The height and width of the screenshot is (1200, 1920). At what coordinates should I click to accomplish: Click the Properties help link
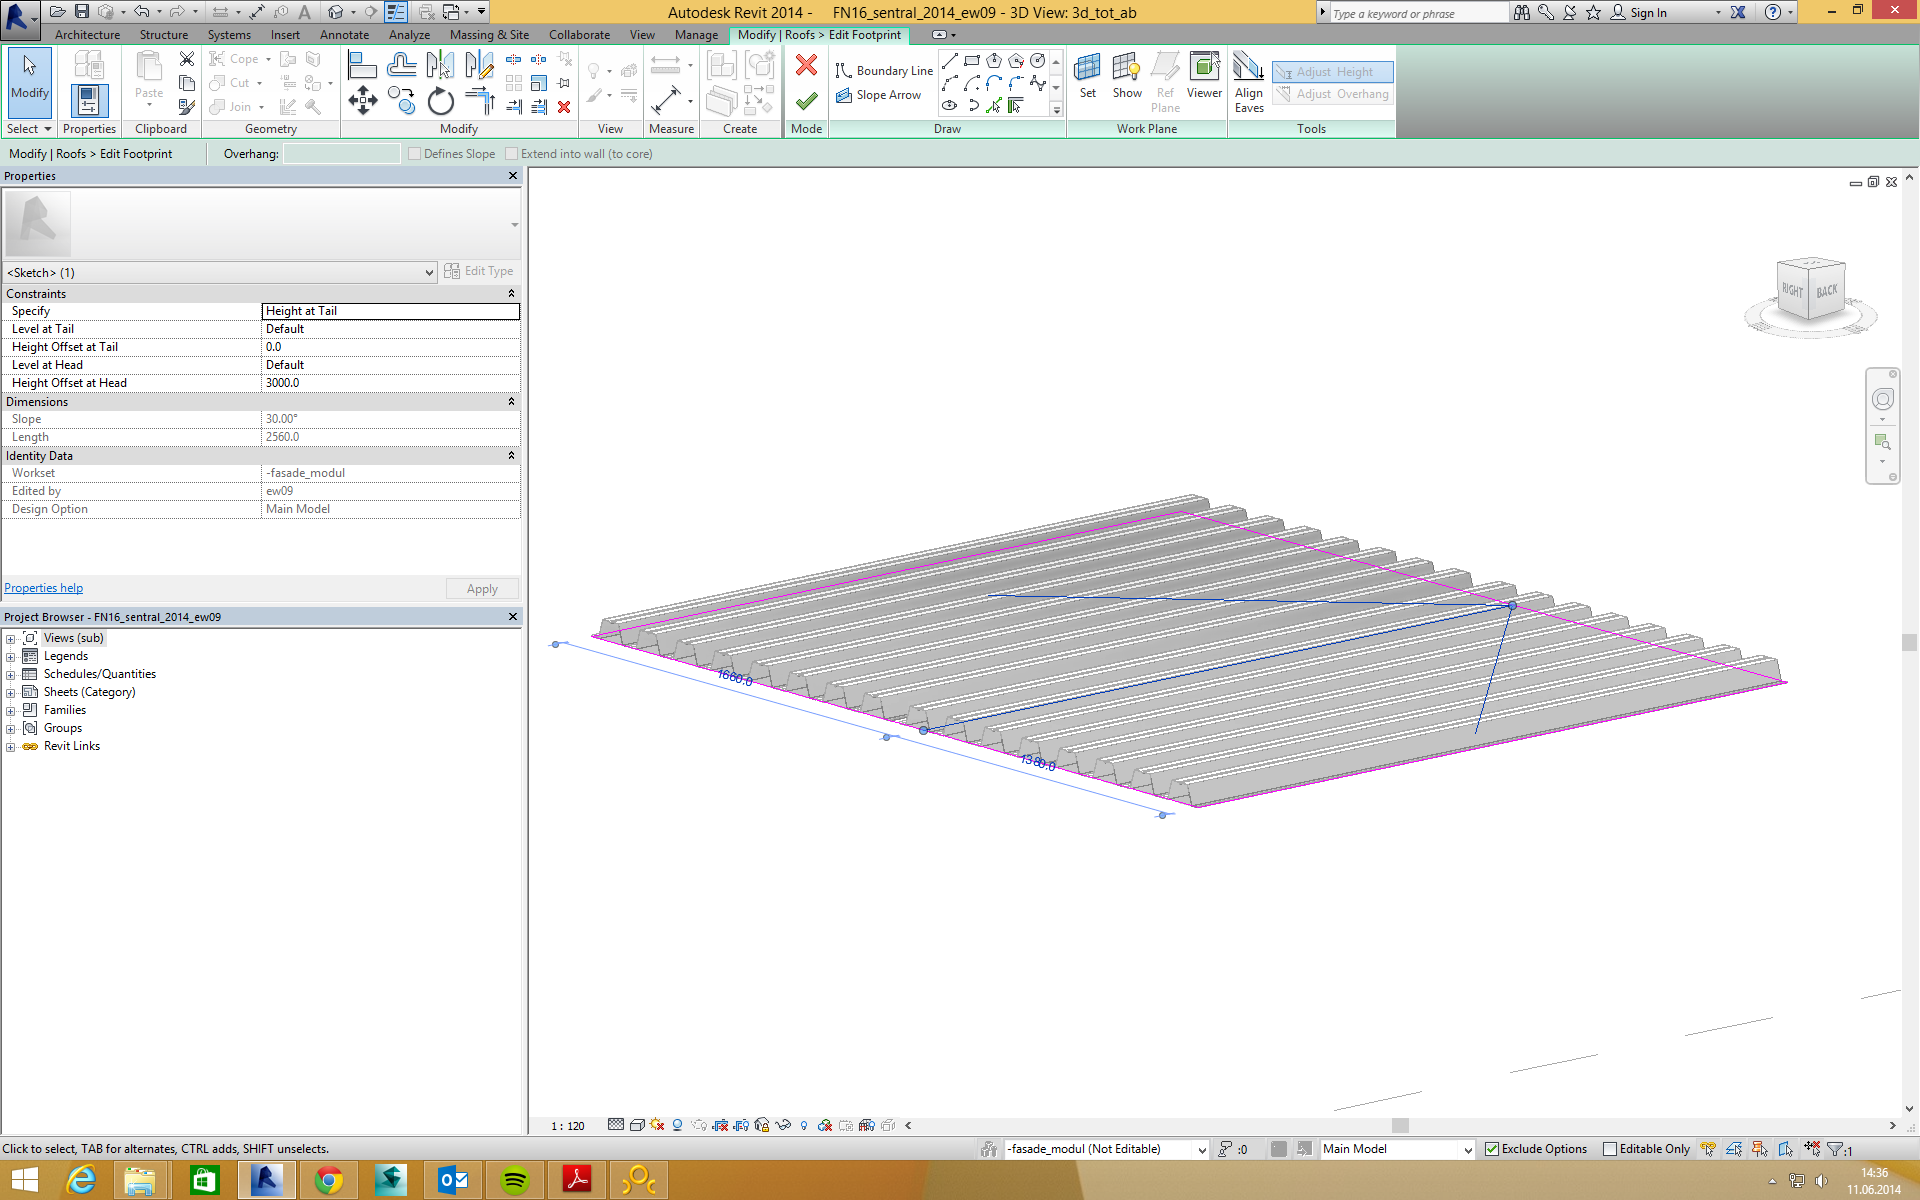(x=44, y=588)
